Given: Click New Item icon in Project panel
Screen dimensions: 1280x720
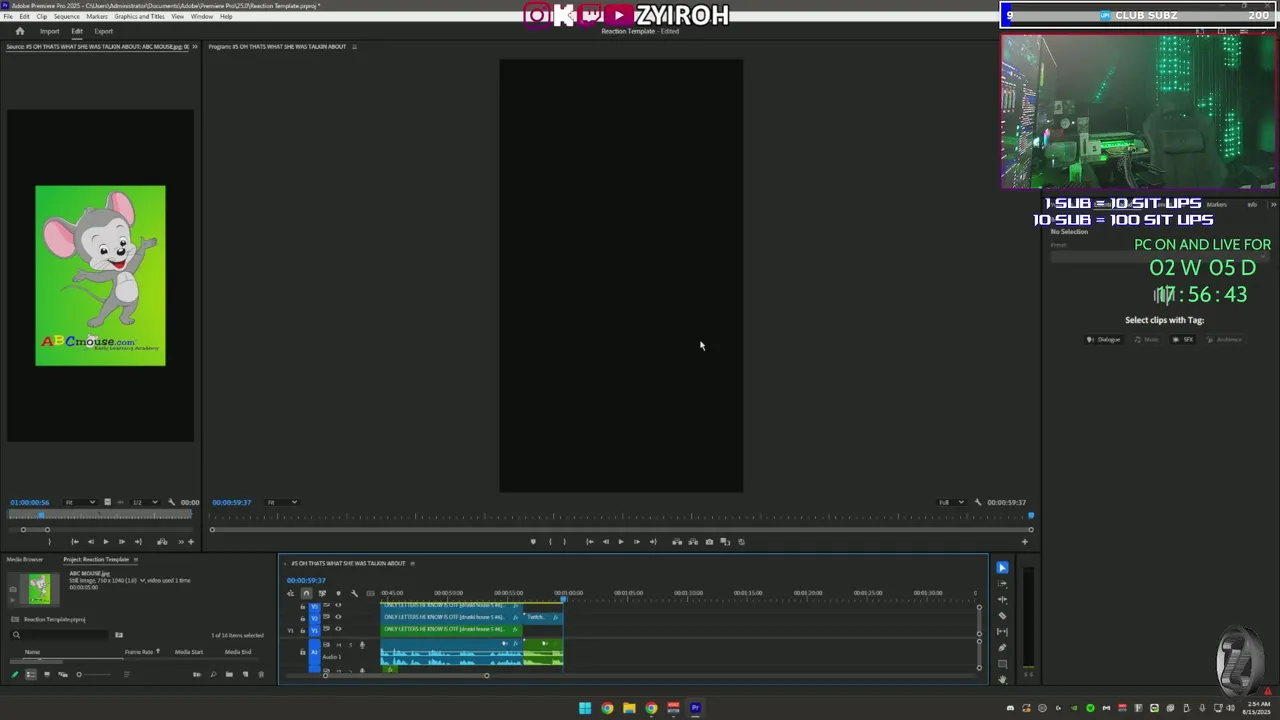Looking at the screenshot, I should [245, 674].
